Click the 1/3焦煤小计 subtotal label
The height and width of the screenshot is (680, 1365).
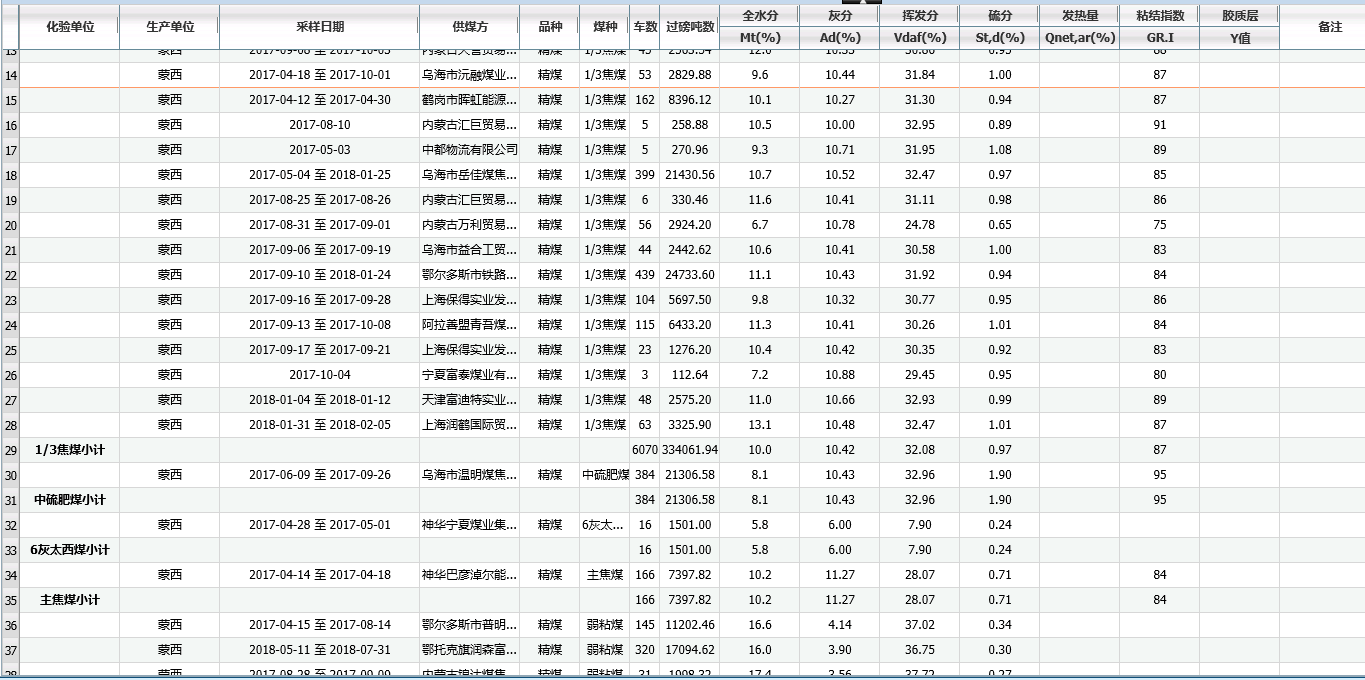tap(70, 450)
